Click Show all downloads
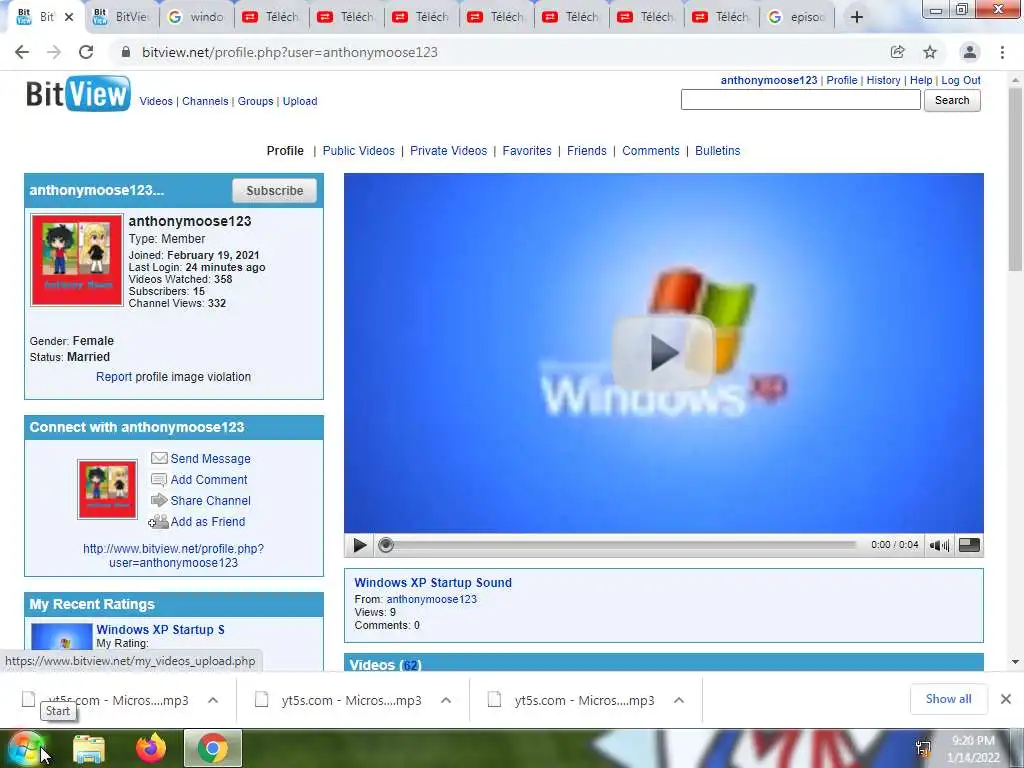The height and width of the screenshot is (768, 1024). (x=948, y=699)
